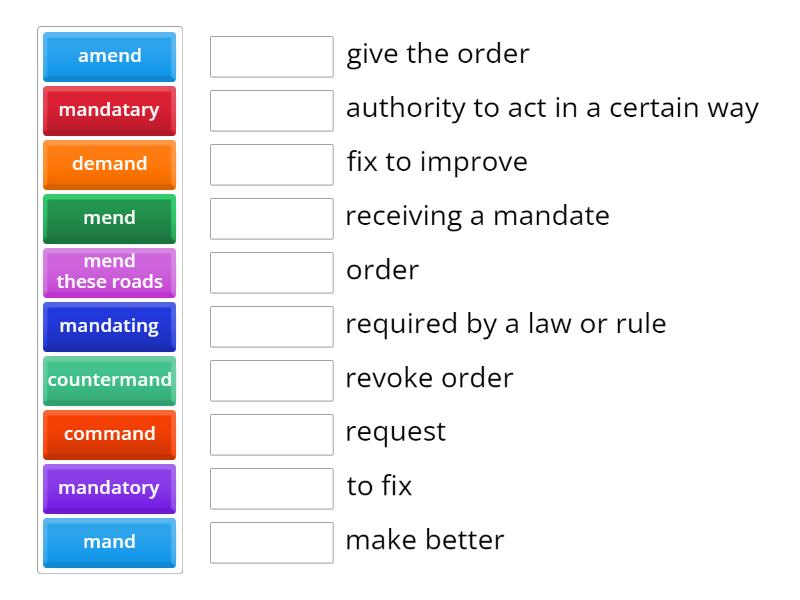Select the 'mandatary' word tile
The height and width of the screenshot is (600, 800).
(x=109, y=111)
